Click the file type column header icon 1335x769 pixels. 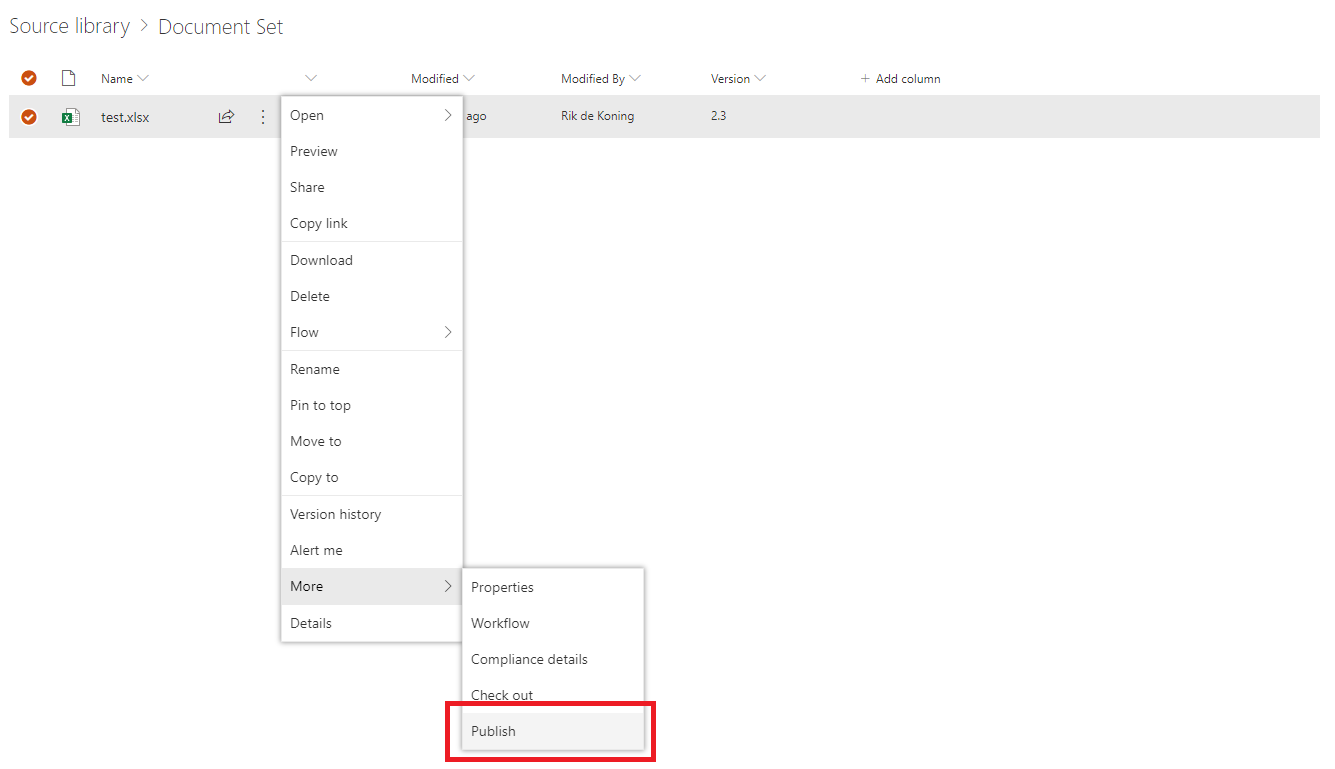(69, 78)
